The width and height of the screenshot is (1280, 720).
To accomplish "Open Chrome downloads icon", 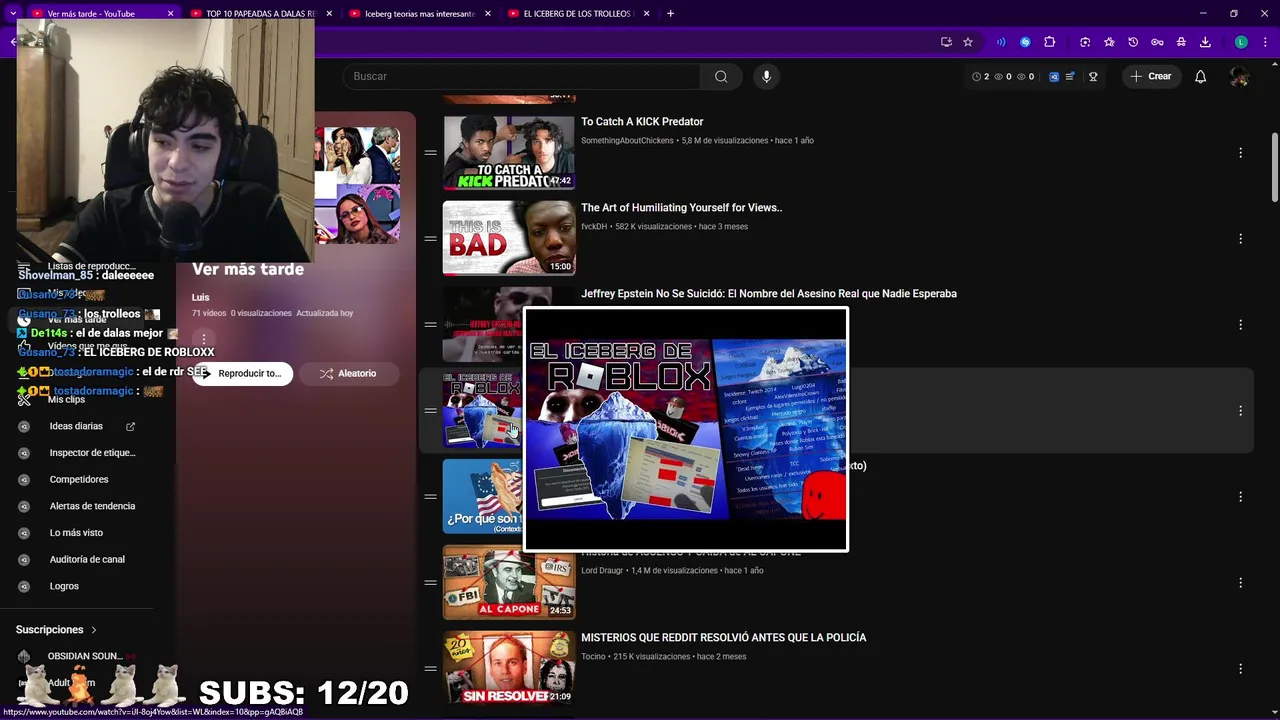I will [x=1205, y=42].
